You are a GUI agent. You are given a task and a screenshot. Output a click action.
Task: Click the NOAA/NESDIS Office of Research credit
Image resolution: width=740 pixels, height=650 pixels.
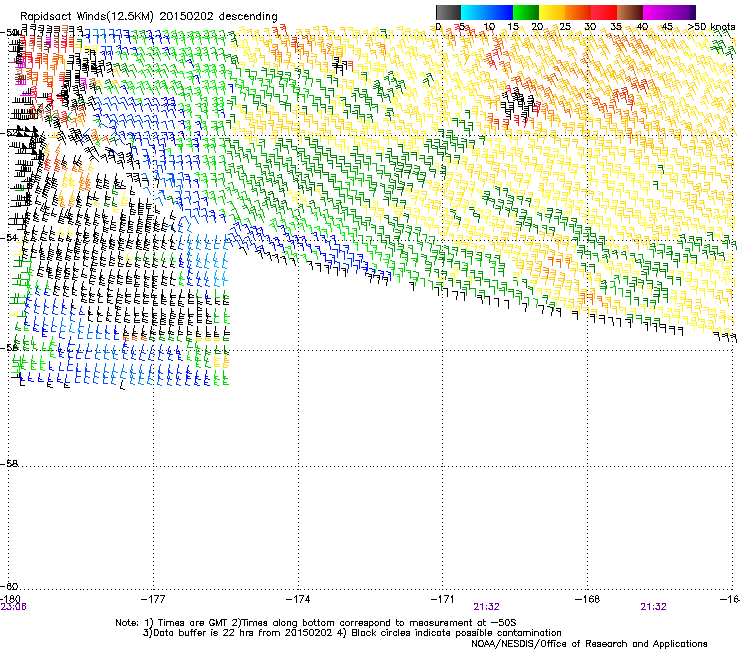589,644
